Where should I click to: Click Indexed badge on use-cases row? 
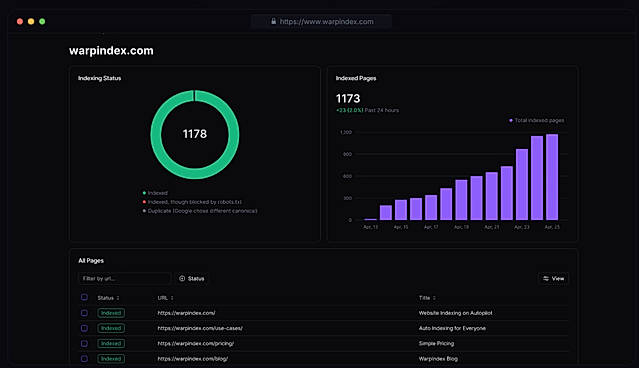click(111, 328)
